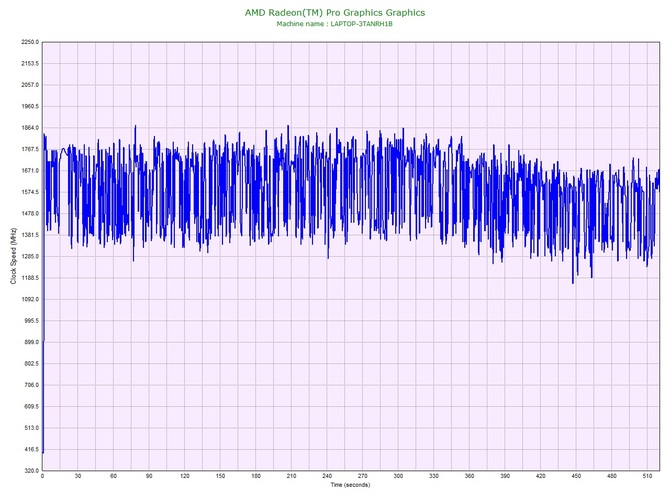Click the 2250.0 y-axis value
The height and width of the screenshot is (502, 670).
[x=30, y=42]
